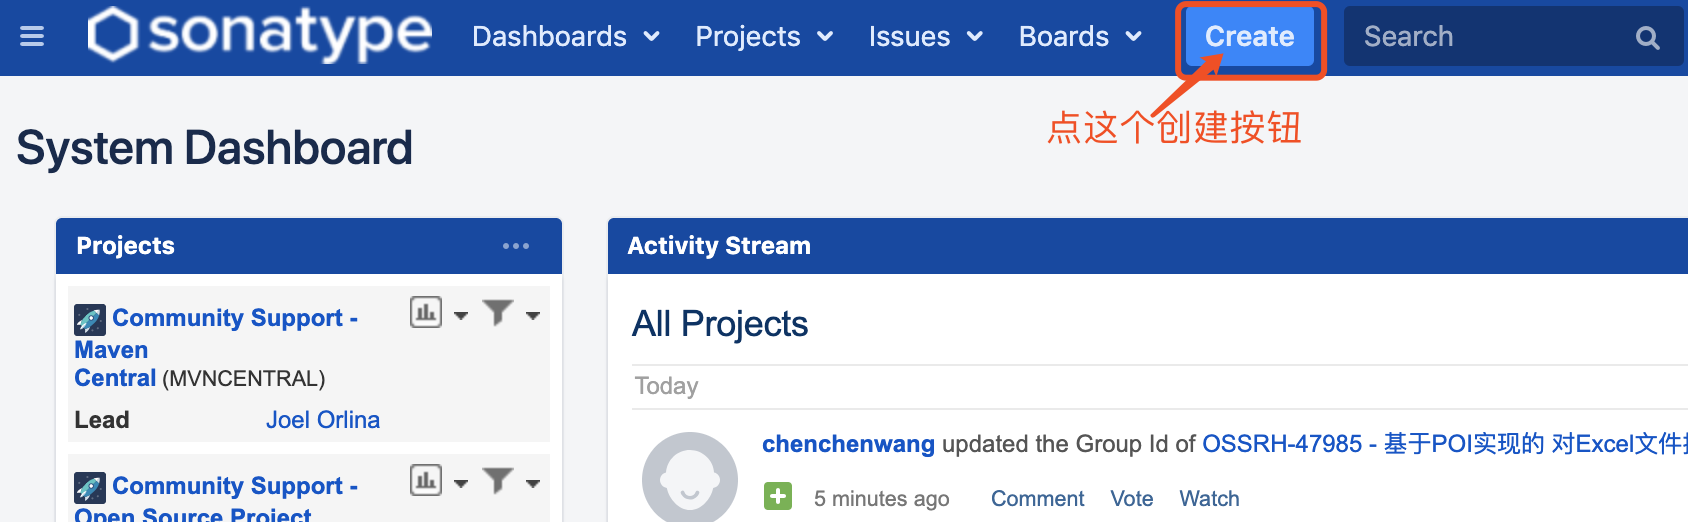
Task: Click chenchenwang's user avatar
Action: click(690, 478)
